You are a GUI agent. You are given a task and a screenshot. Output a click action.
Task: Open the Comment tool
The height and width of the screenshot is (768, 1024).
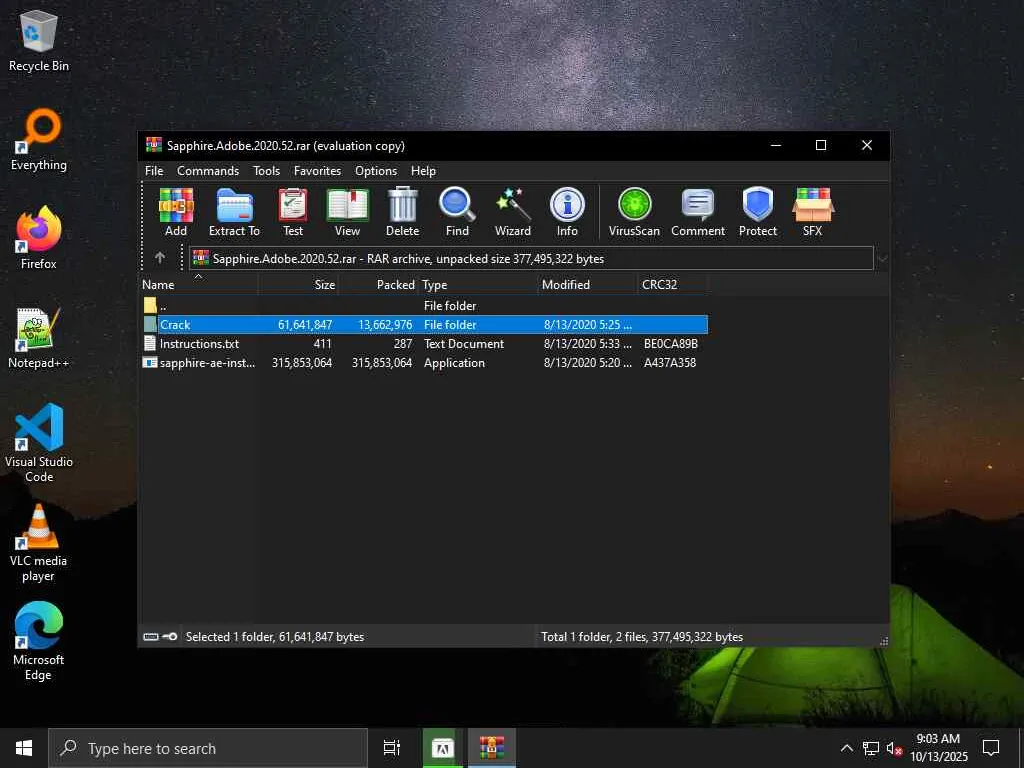[x=698, y=212]
